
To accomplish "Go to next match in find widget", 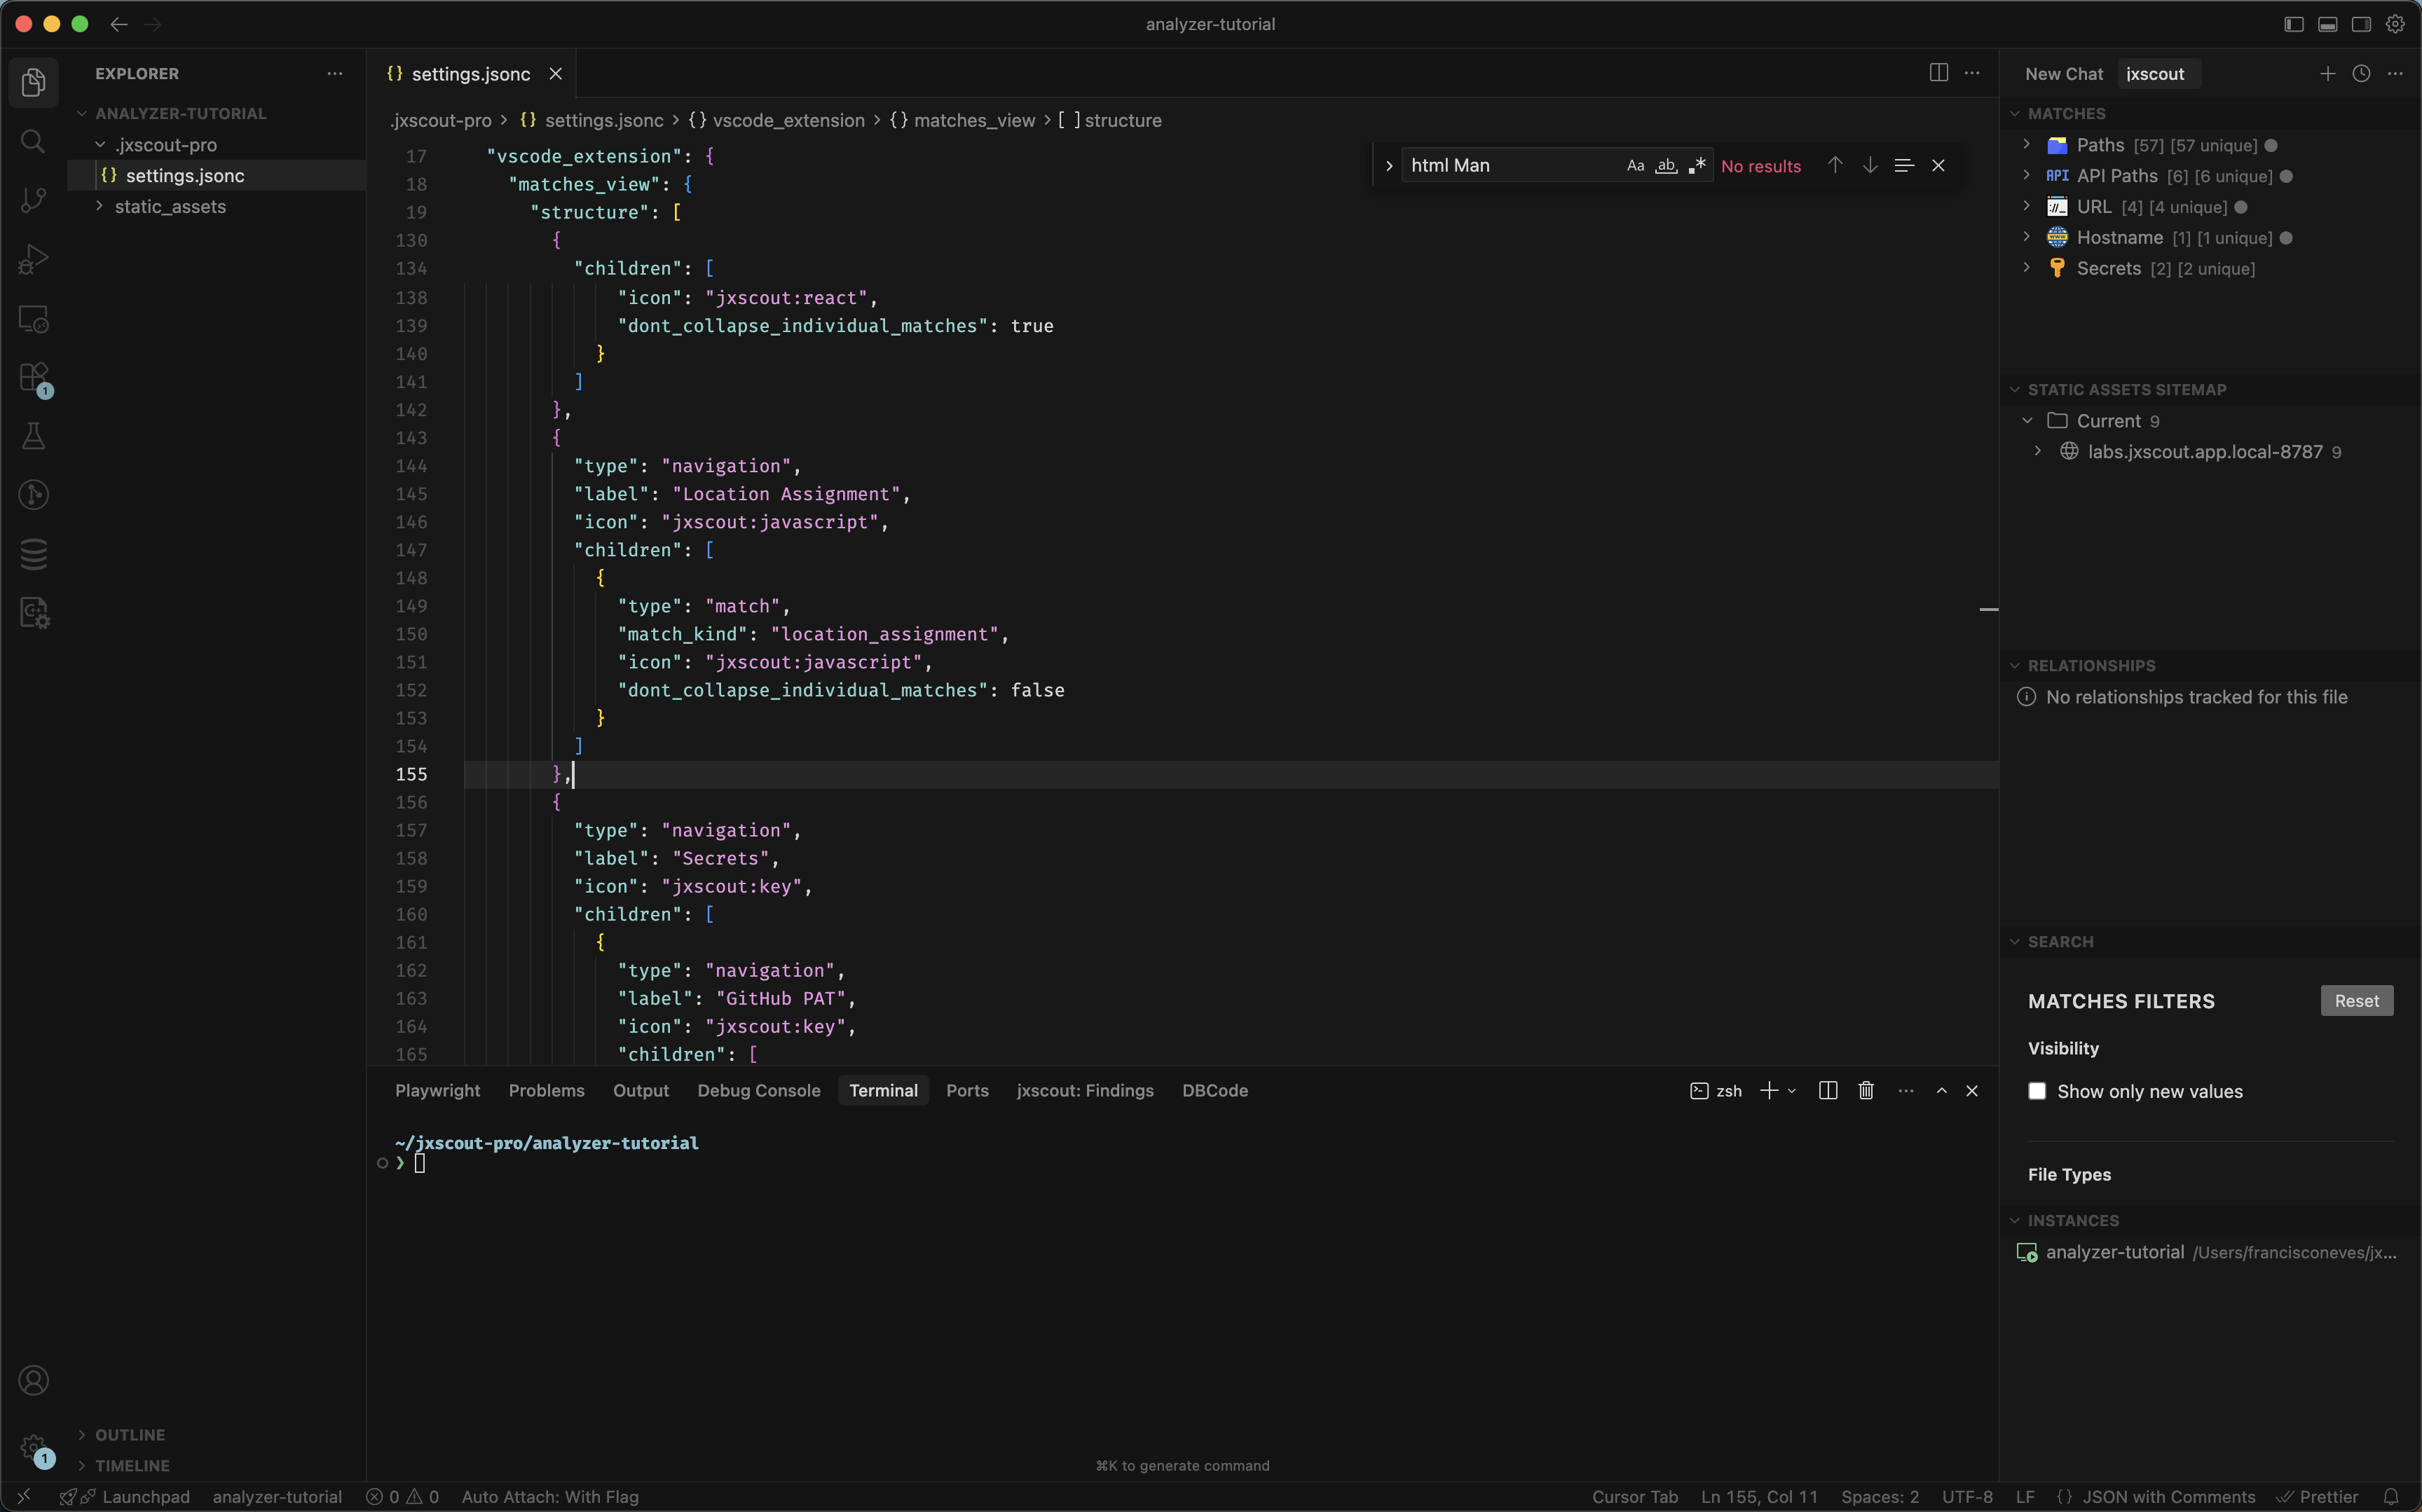I will (1870, 165).
